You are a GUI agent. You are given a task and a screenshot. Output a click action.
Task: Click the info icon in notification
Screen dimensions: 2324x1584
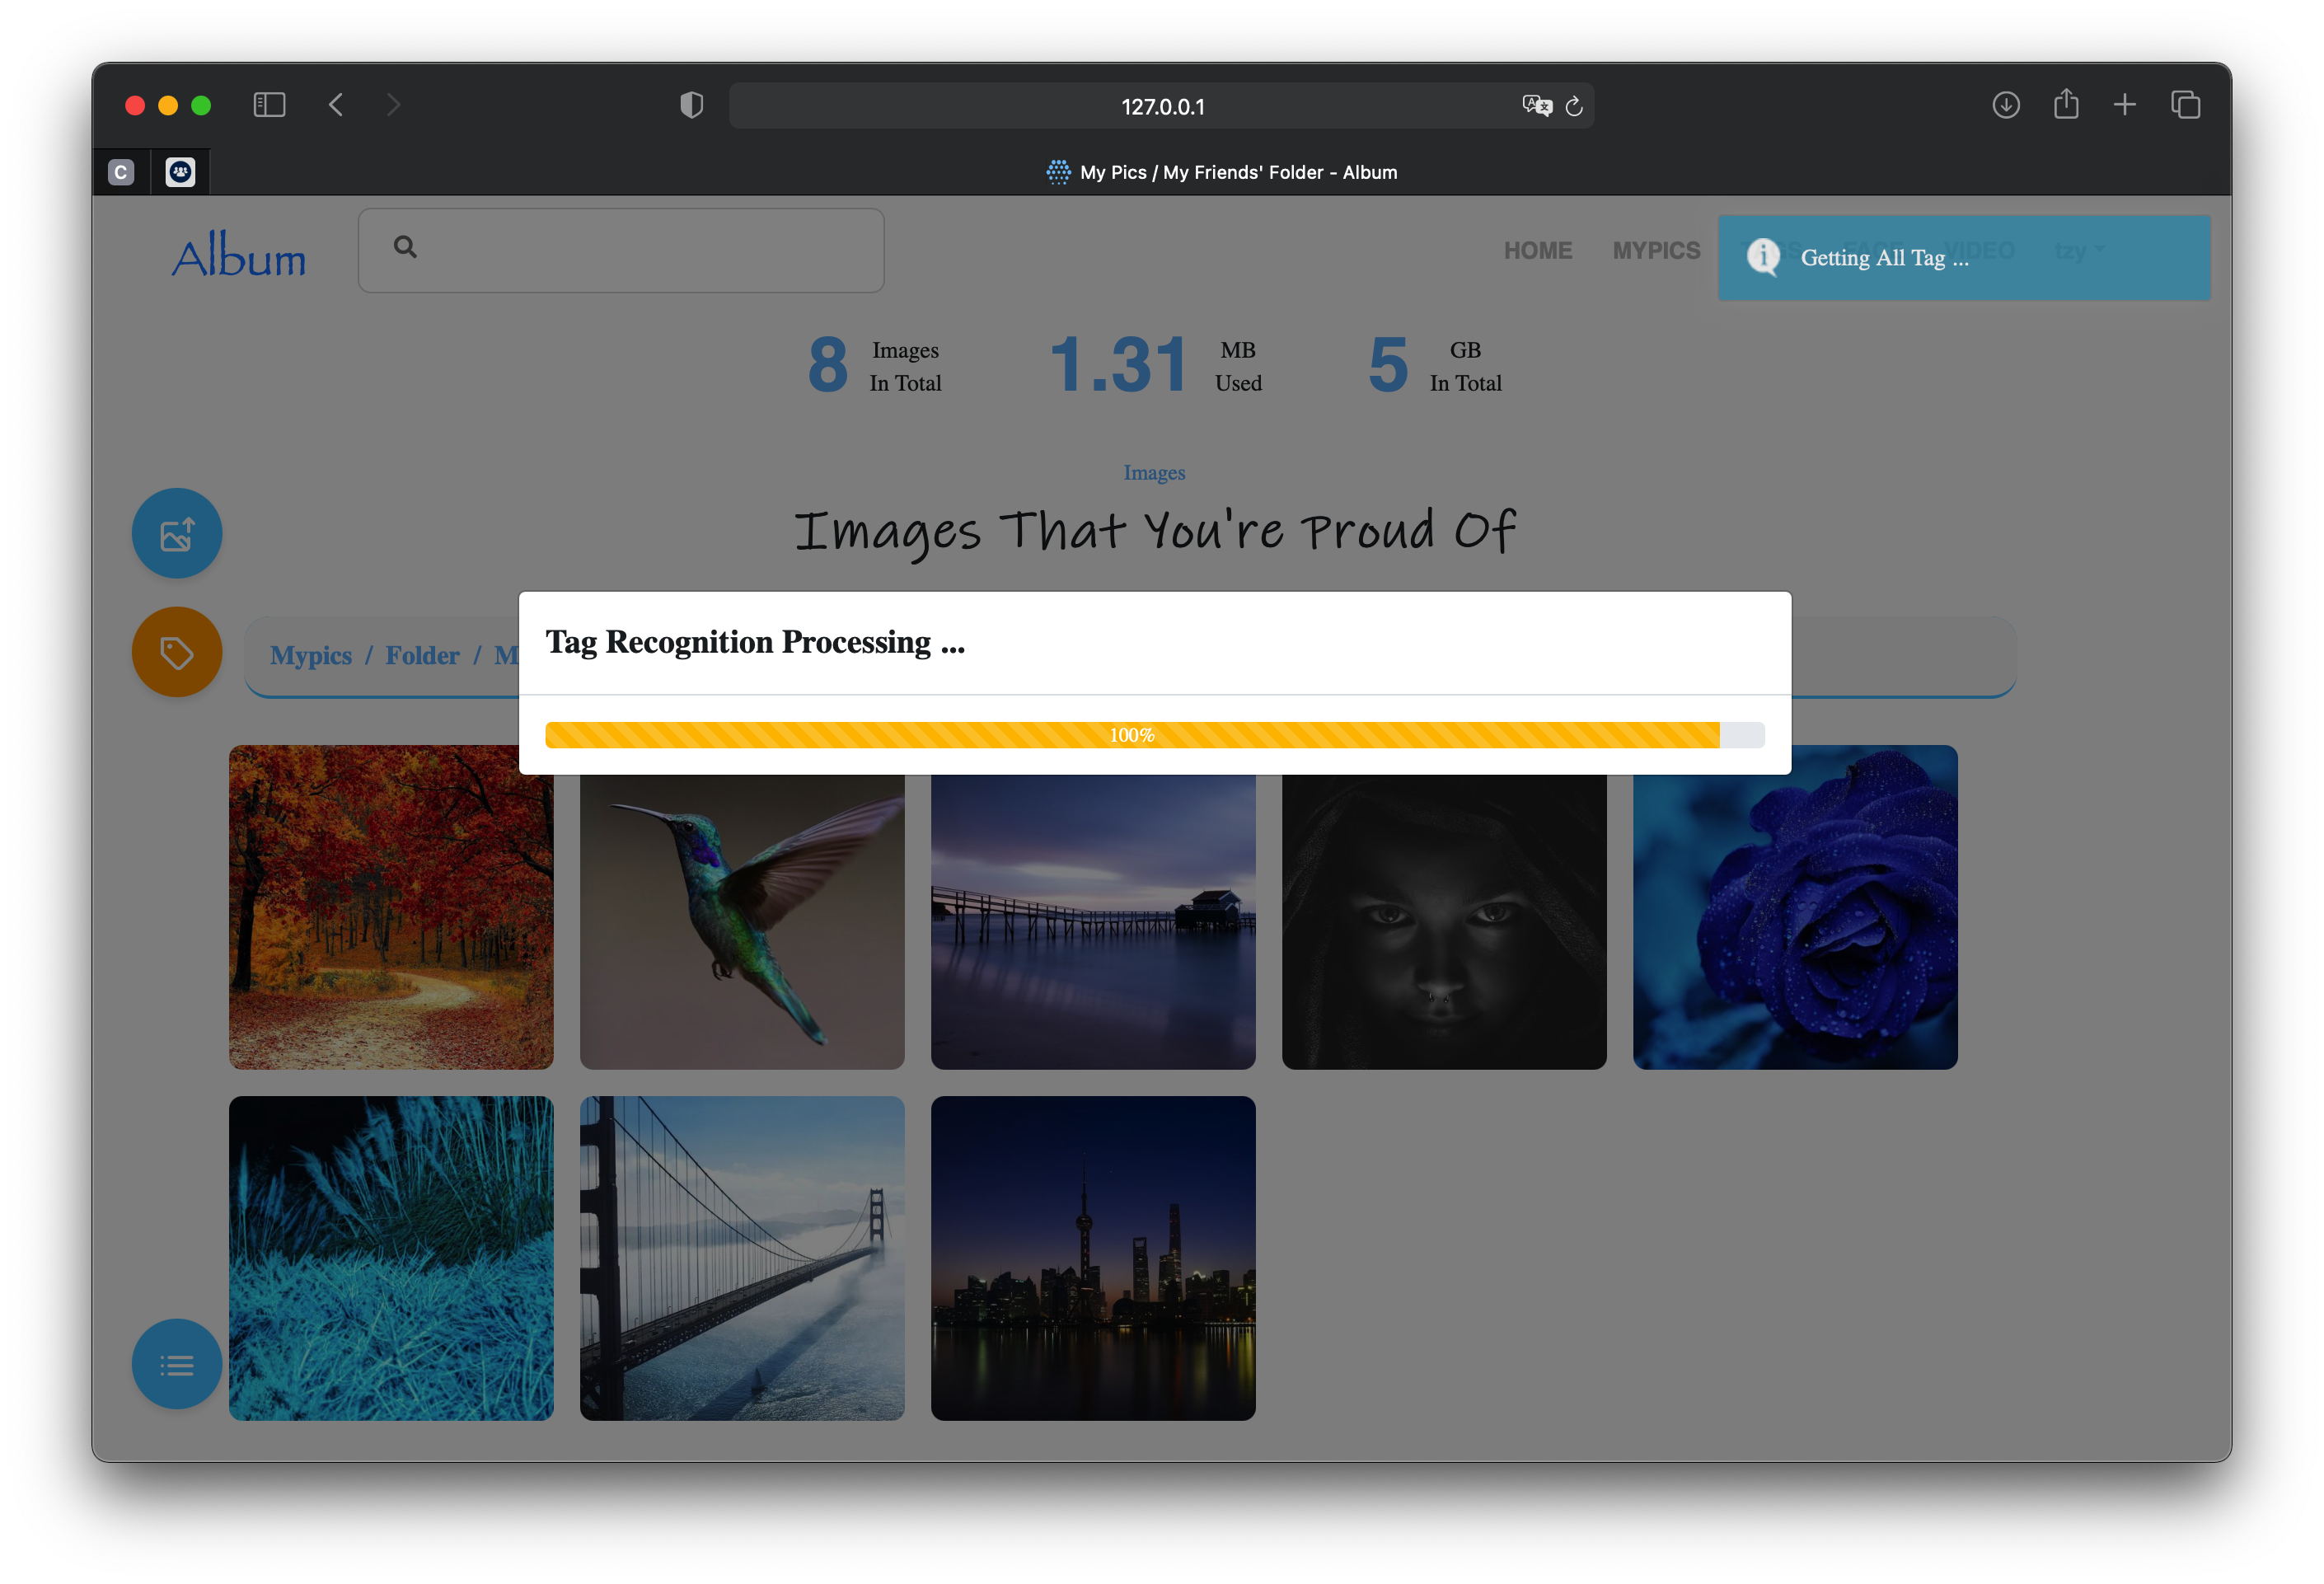point(1763,257)
